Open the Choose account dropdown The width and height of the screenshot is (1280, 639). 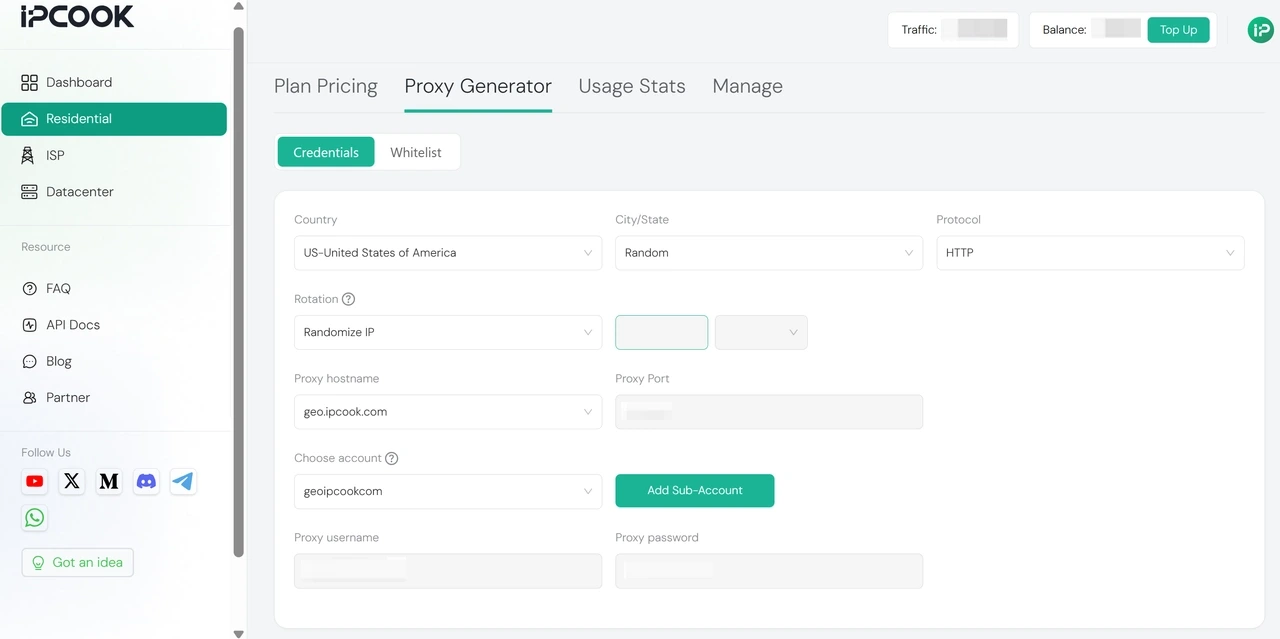448,491
